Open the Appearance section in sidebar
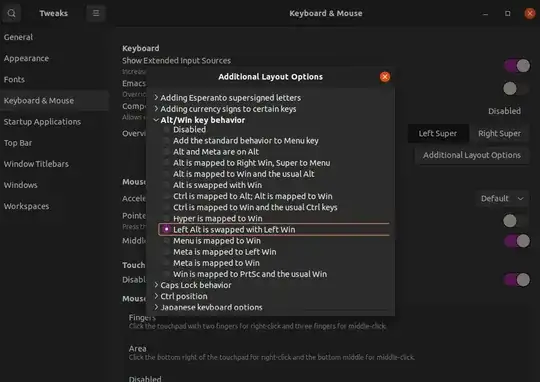540x382 pixels. 26,59
